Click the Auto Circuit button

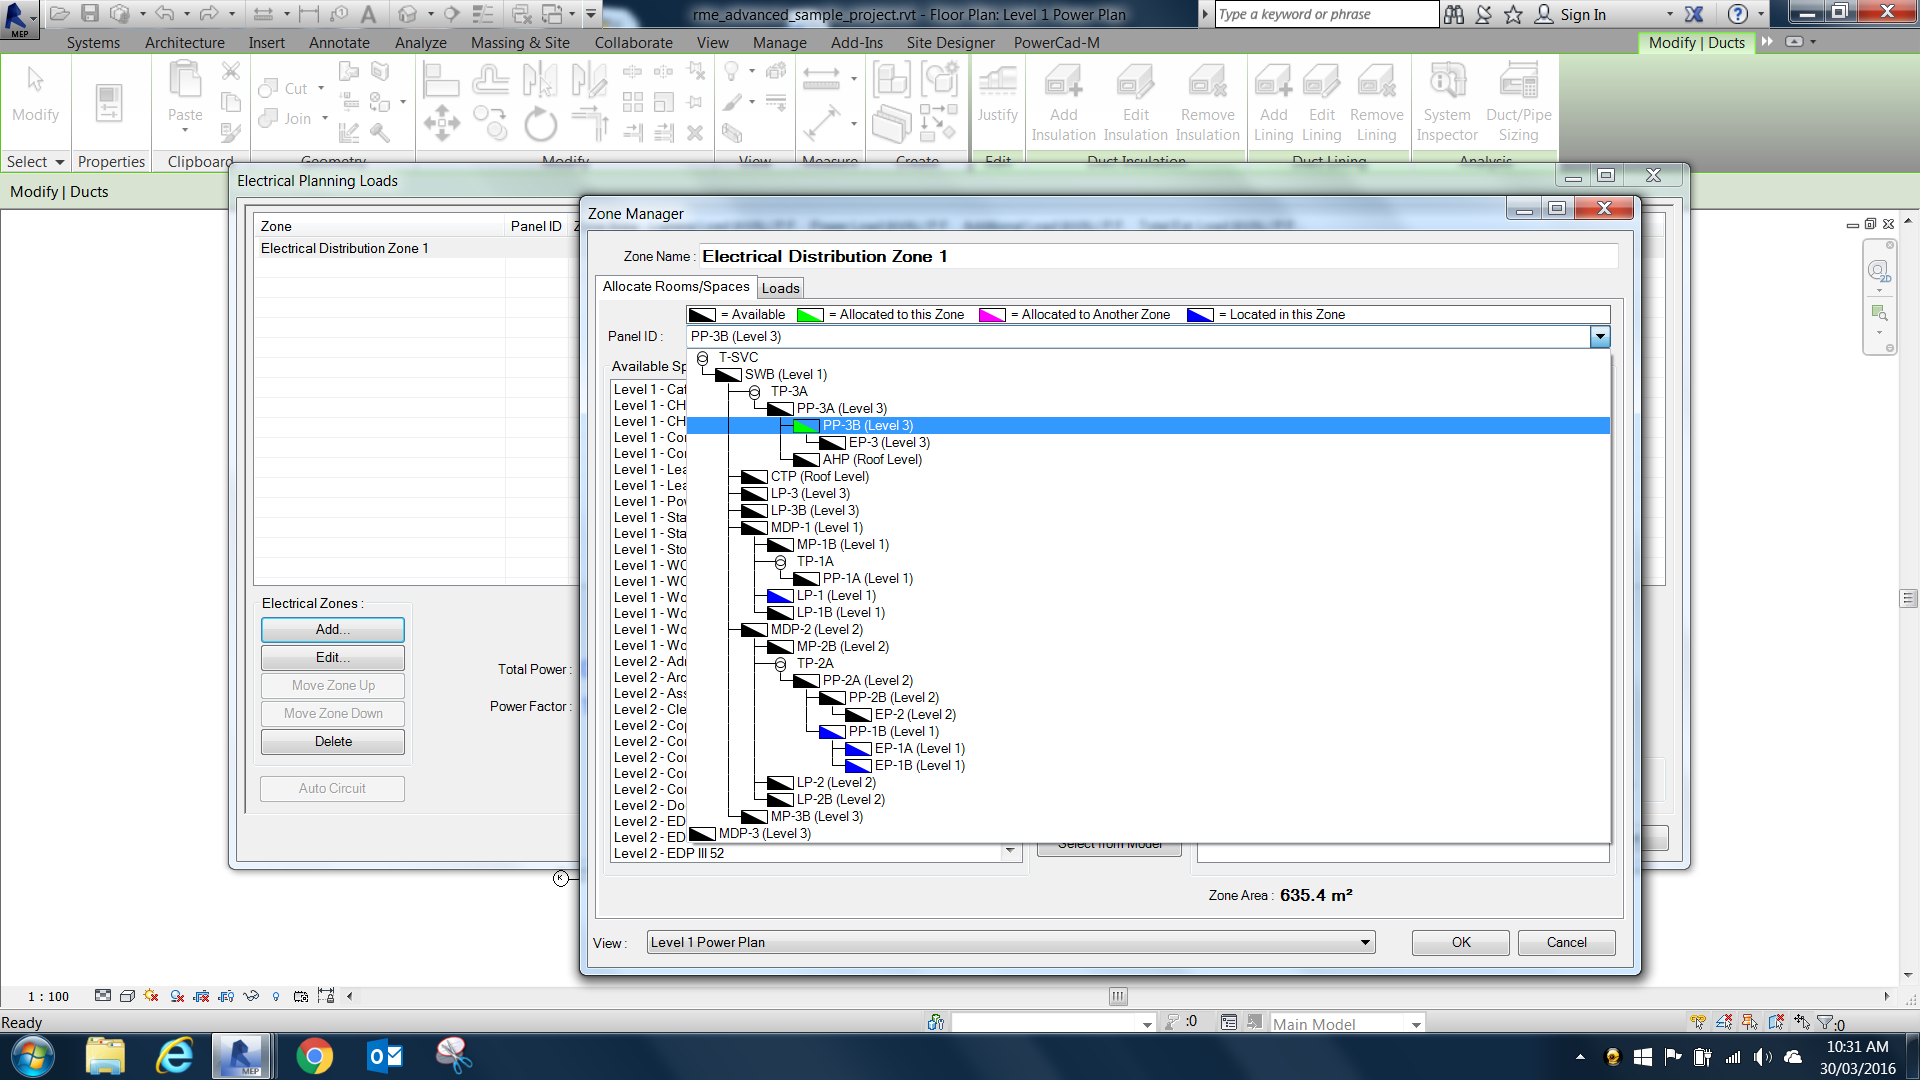[x=333, y=788]
